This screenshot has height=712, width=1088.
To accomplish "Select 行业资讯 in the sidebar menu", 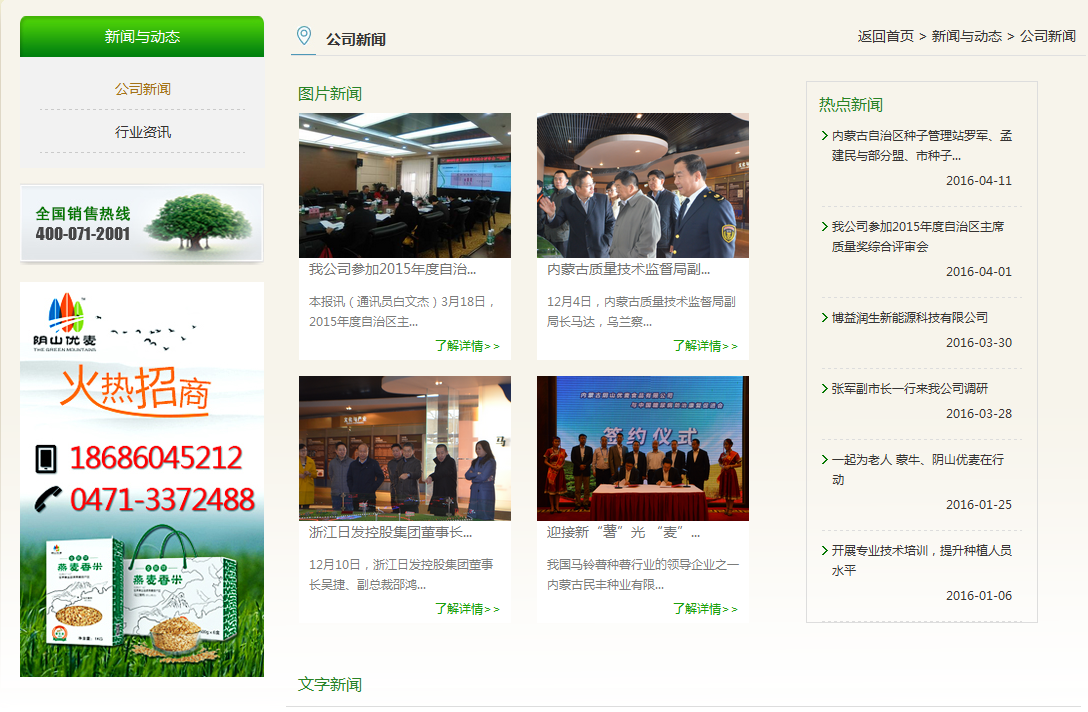I will 141,131.
